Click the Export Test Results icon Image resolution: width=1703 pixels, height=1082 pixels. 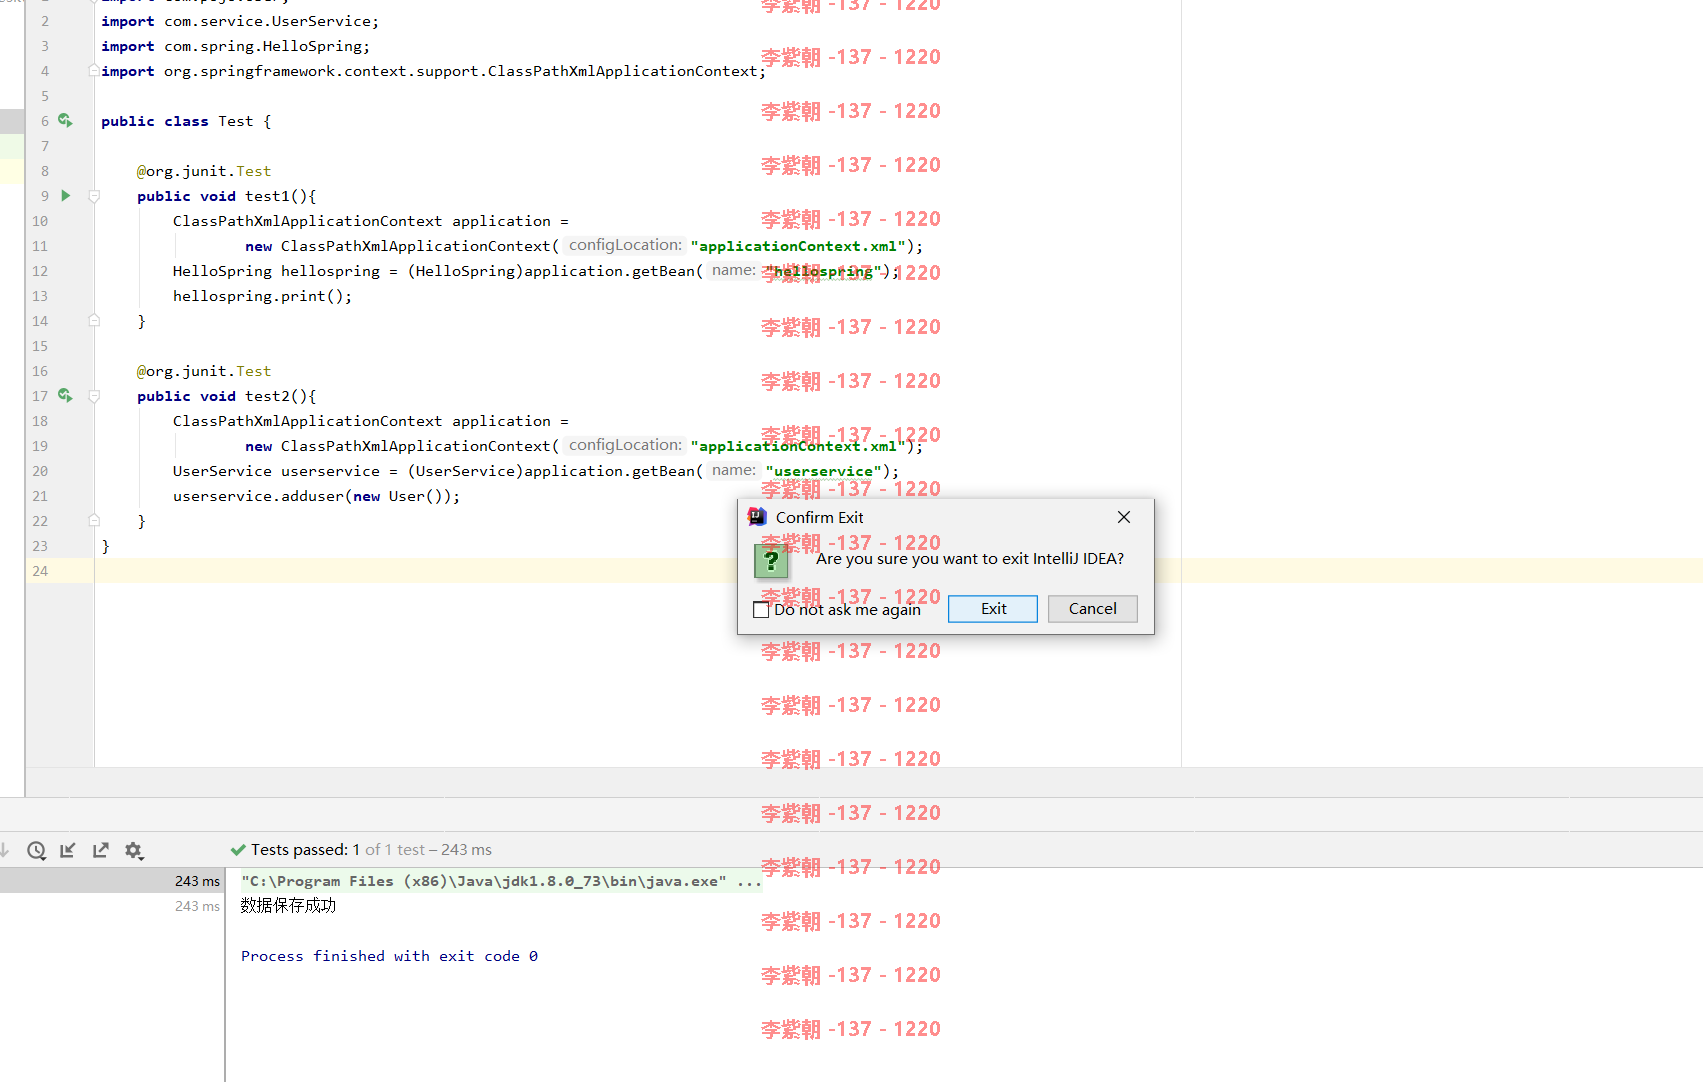[x=100, y=850]
